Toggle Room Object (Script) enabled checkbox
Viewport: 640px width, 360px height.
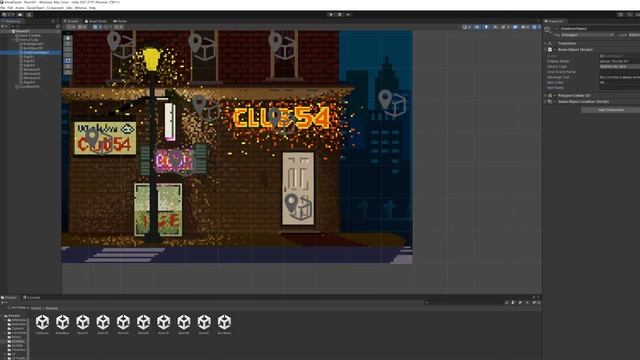coord(555,49)
